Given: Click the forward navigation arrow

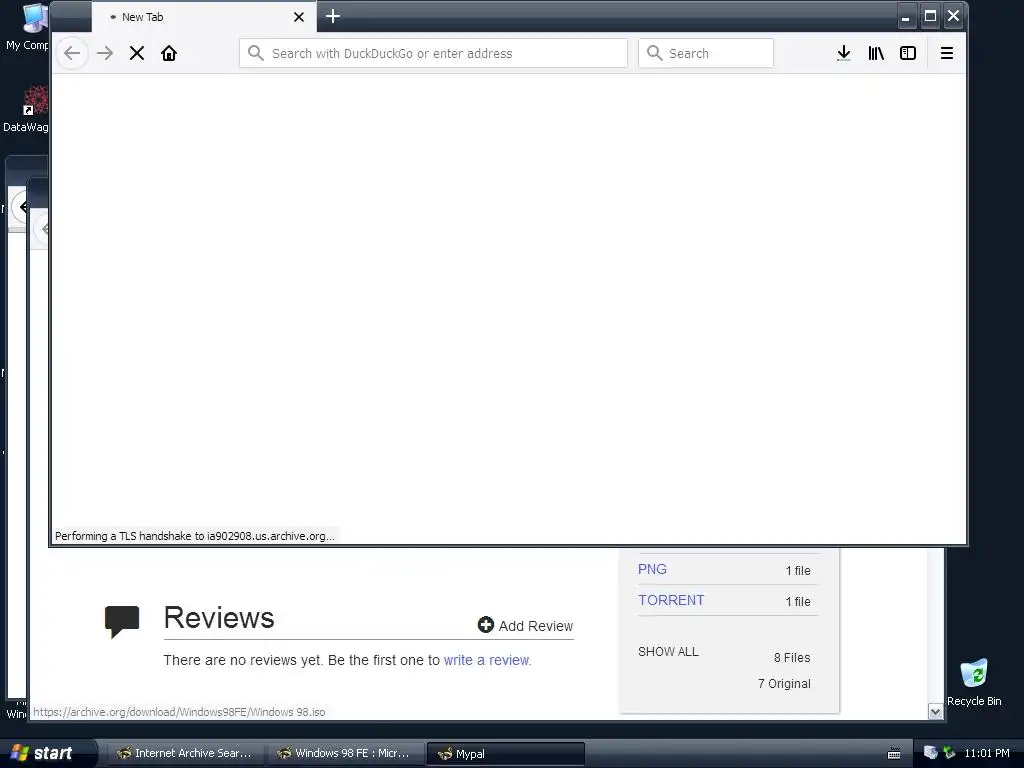Looking at the screenshot, I should (104, 53).
